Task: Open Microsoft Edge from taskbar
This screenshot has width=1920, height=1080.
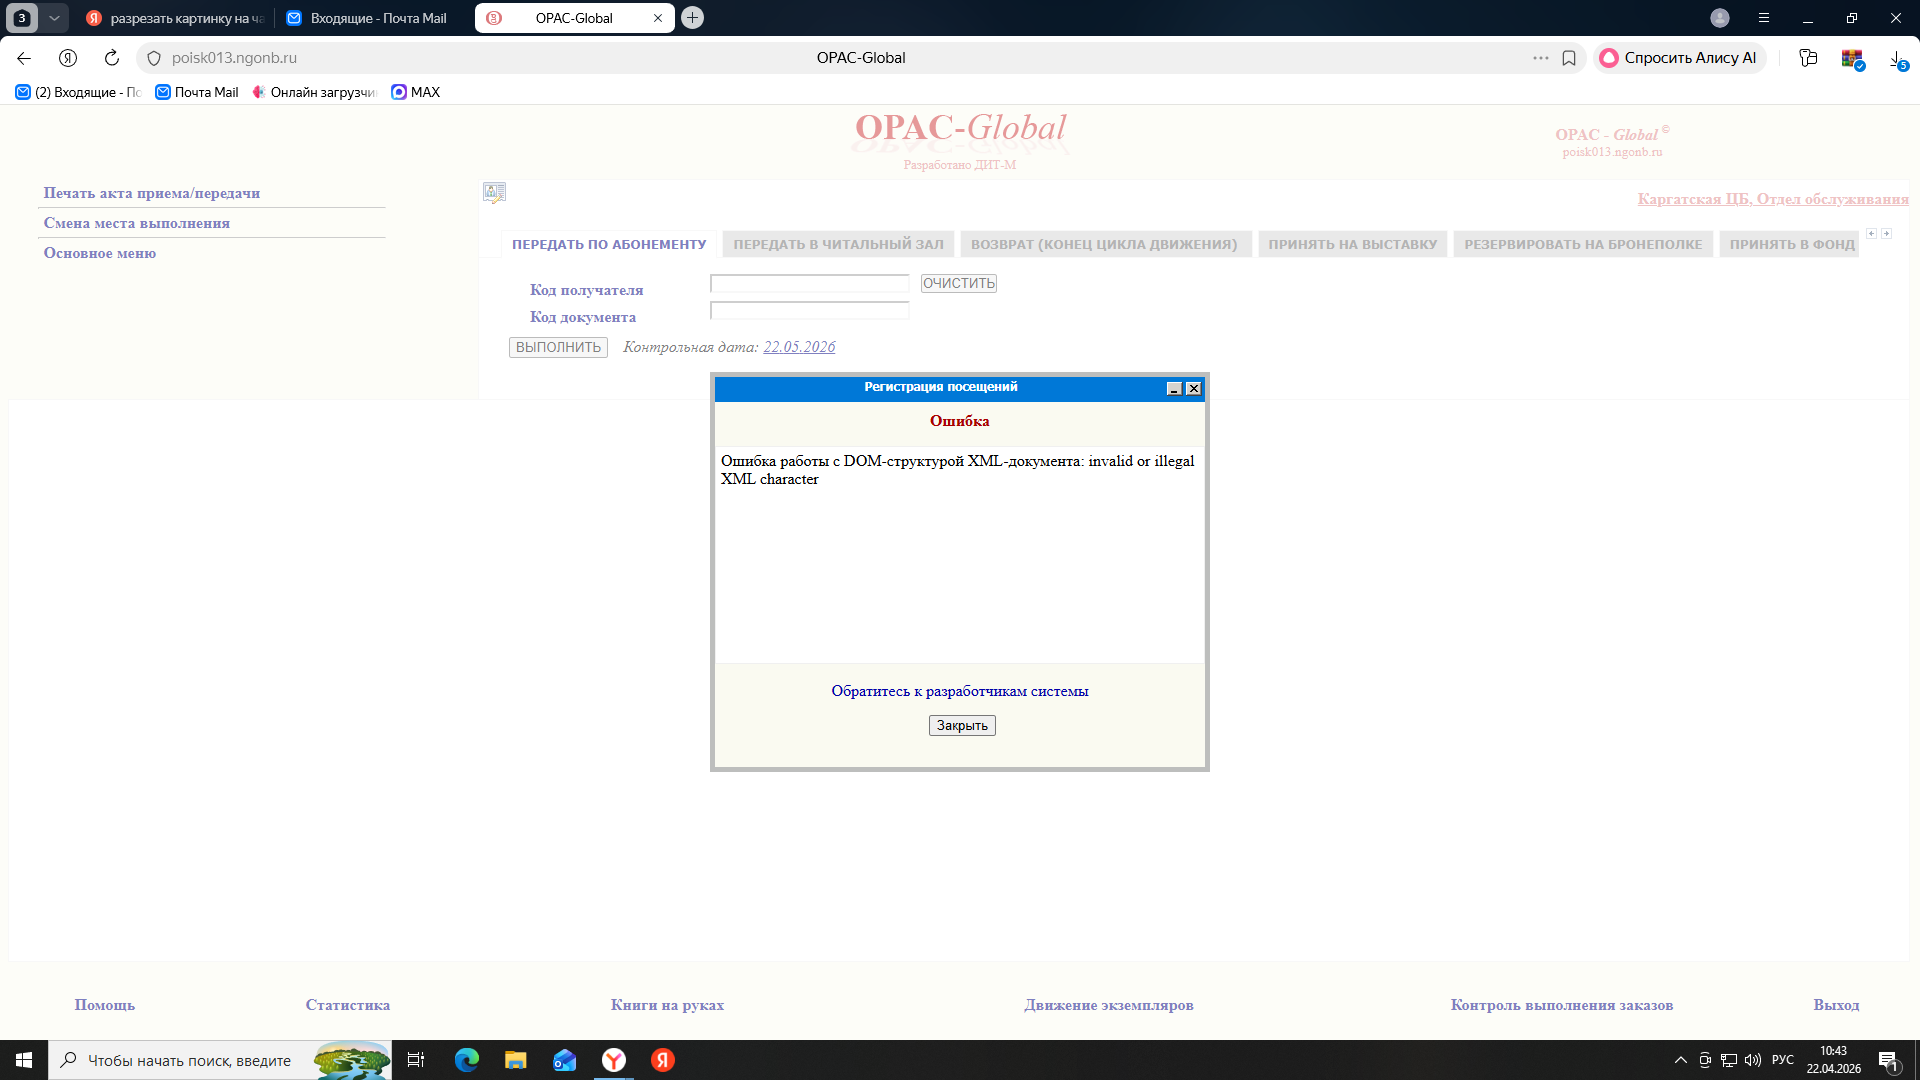Action: coord(467,1060)
